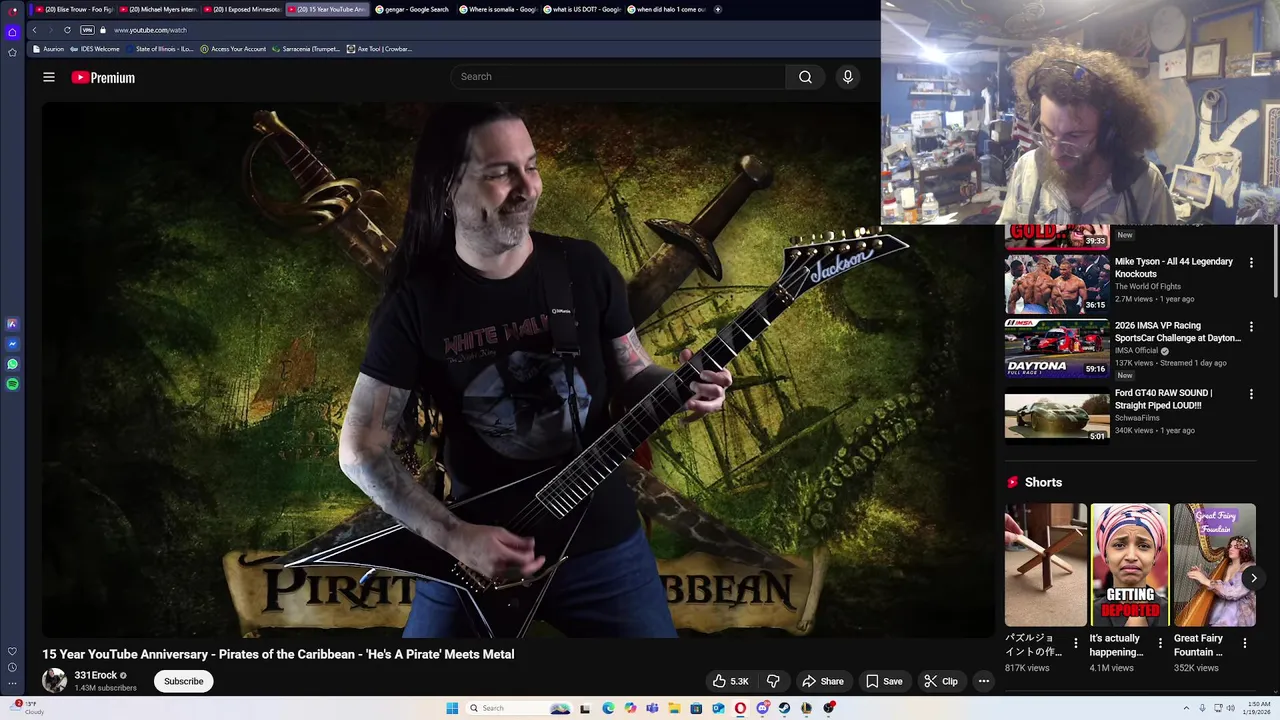The image size is (1280, 720).
Task: Open the Windows Start menu
Action: (x=452, y=708)
